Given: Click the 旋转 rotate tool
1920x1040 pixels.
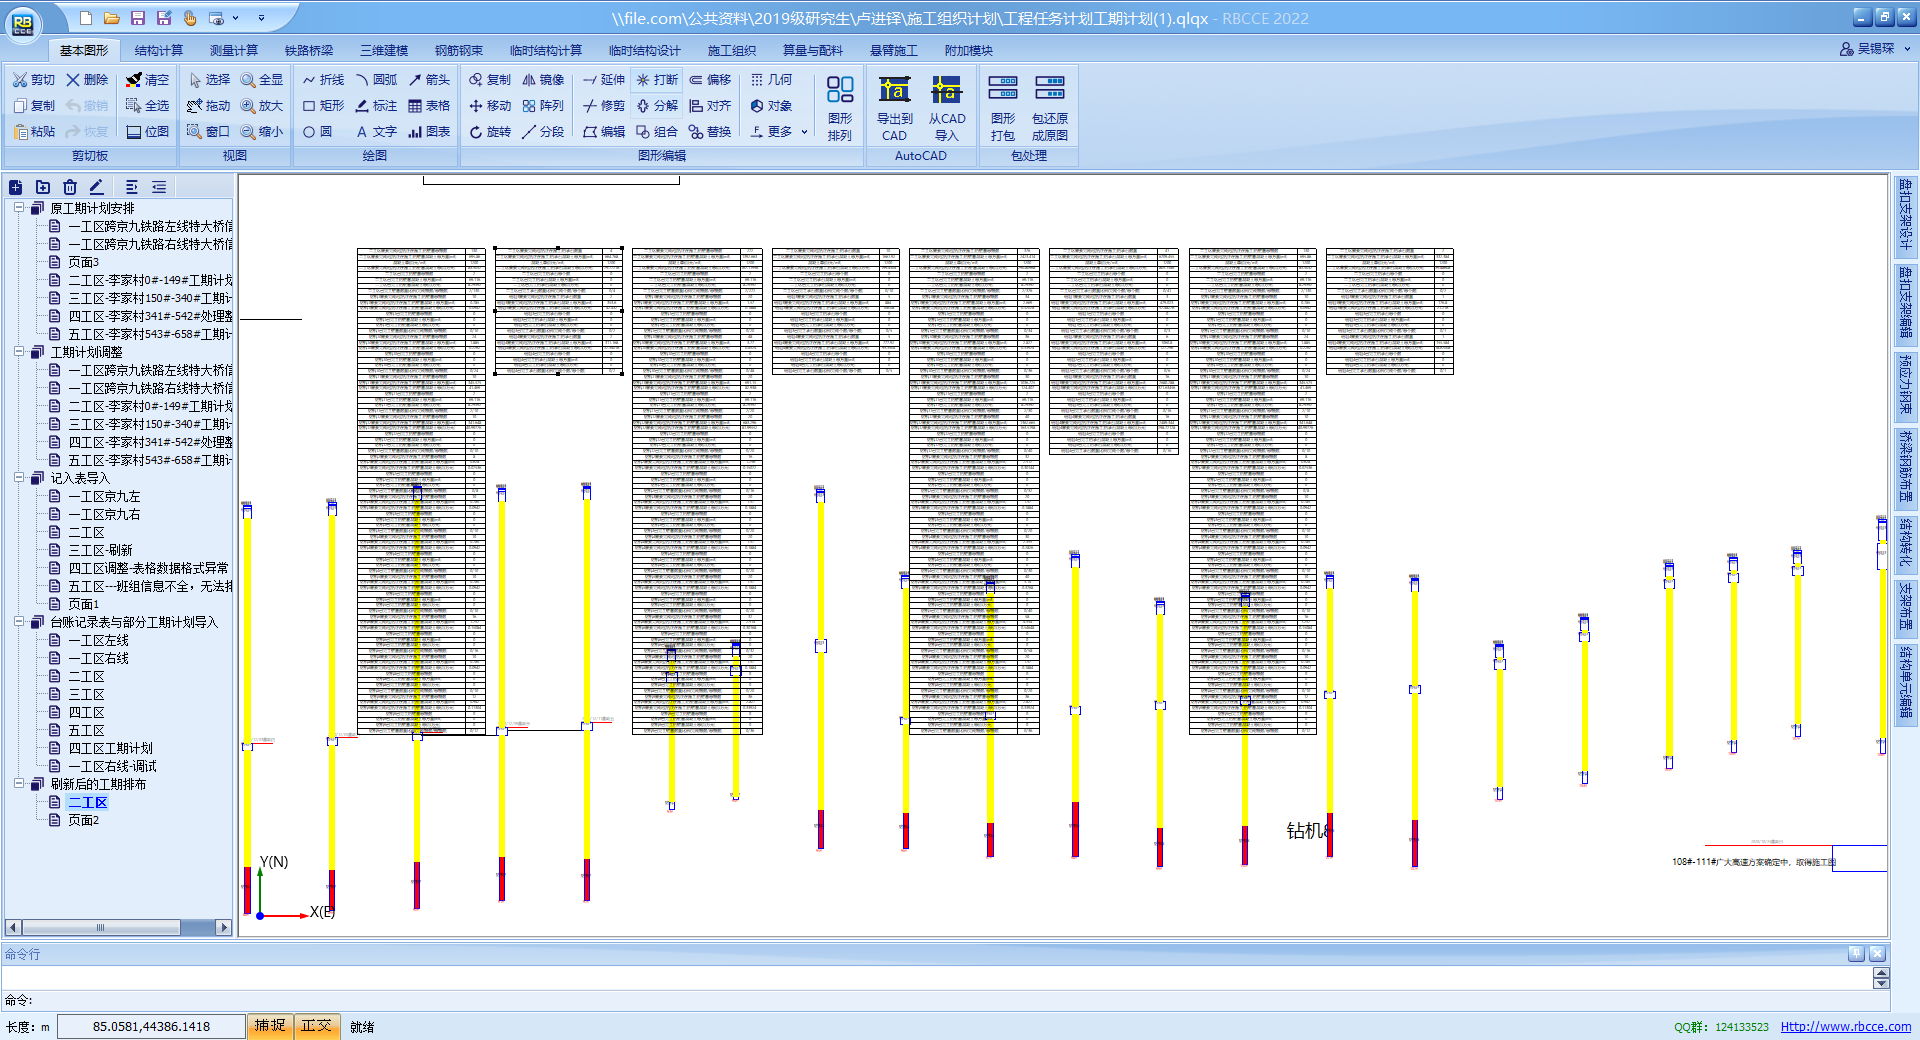Looking at the screenshot, I should [490, 132].
